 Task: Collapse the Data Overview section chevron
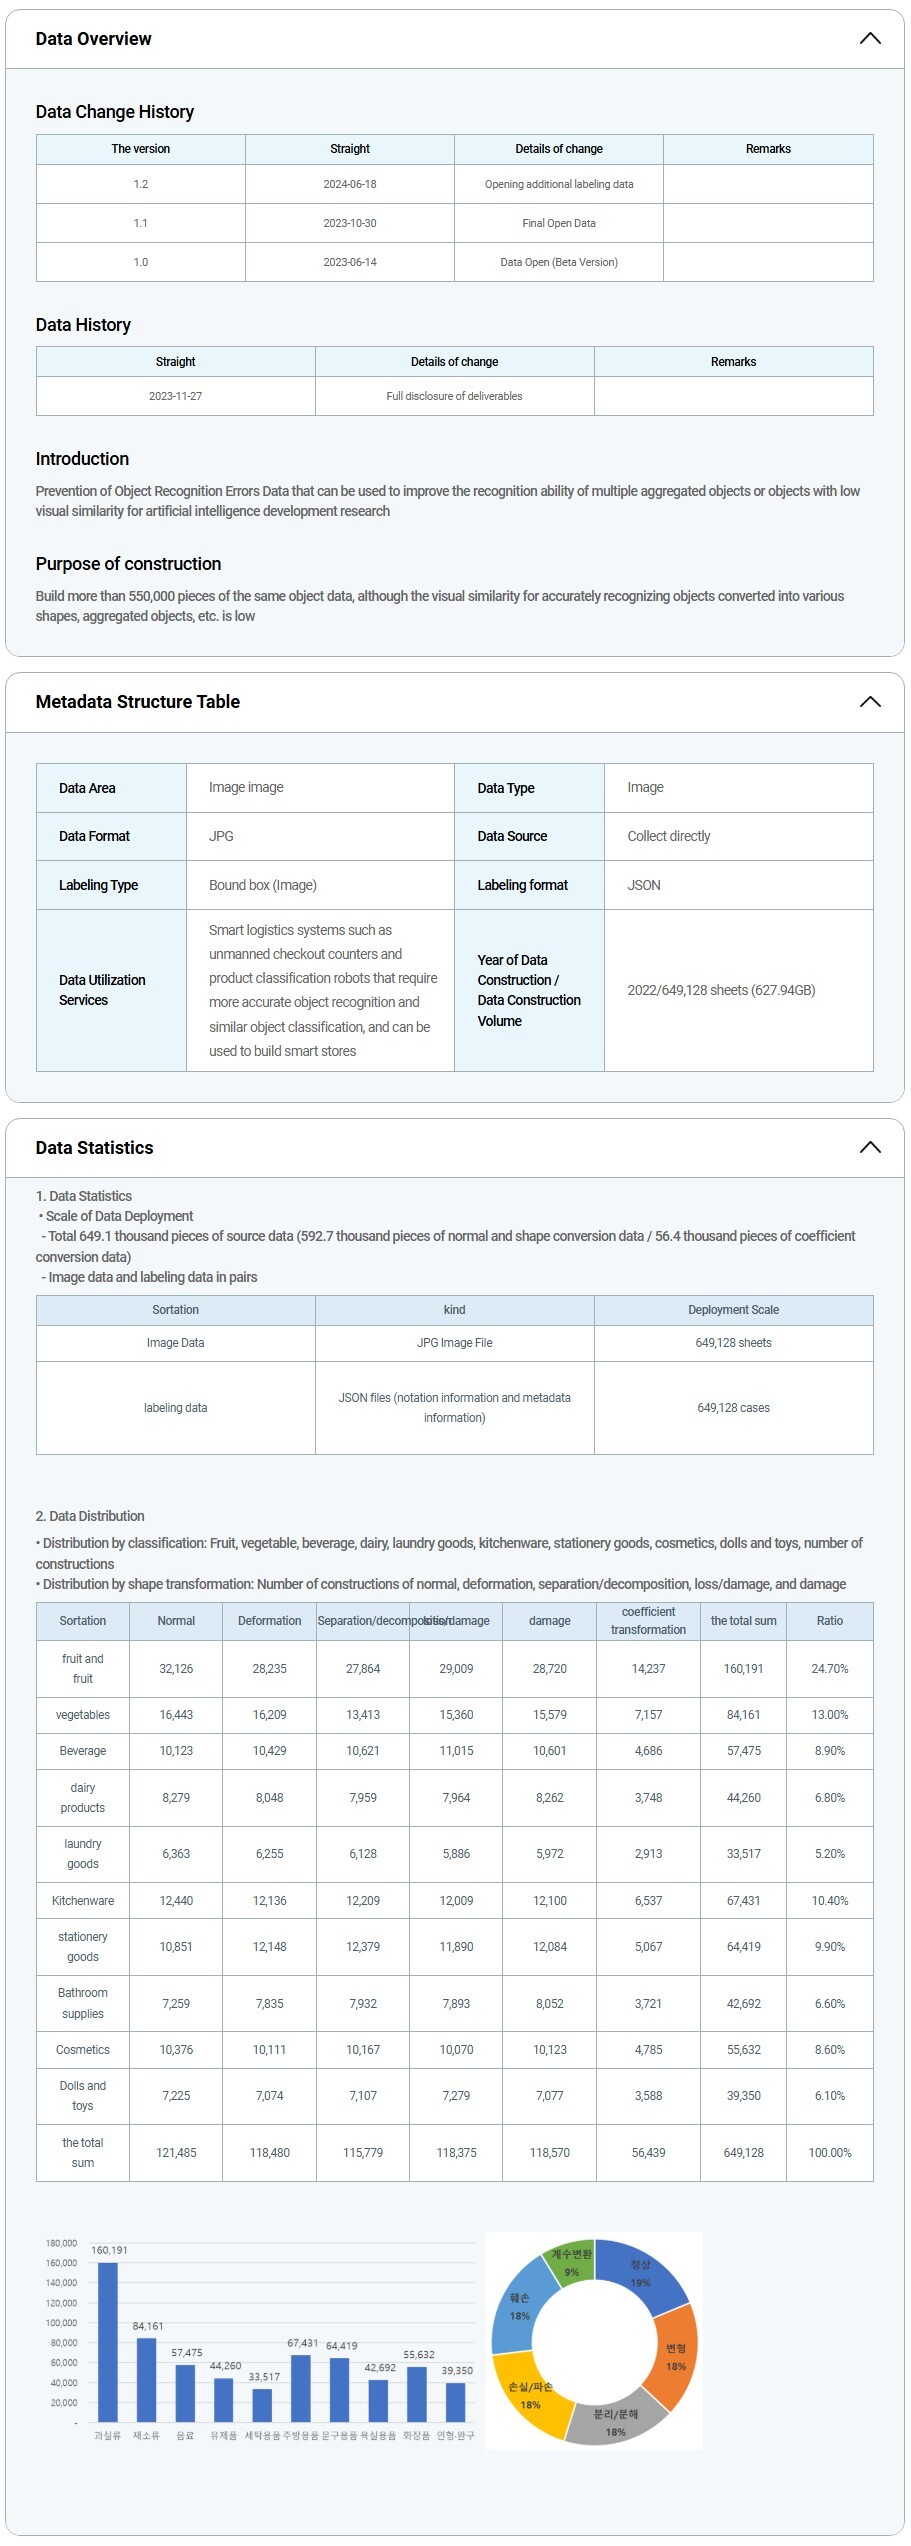pos(870,39)
